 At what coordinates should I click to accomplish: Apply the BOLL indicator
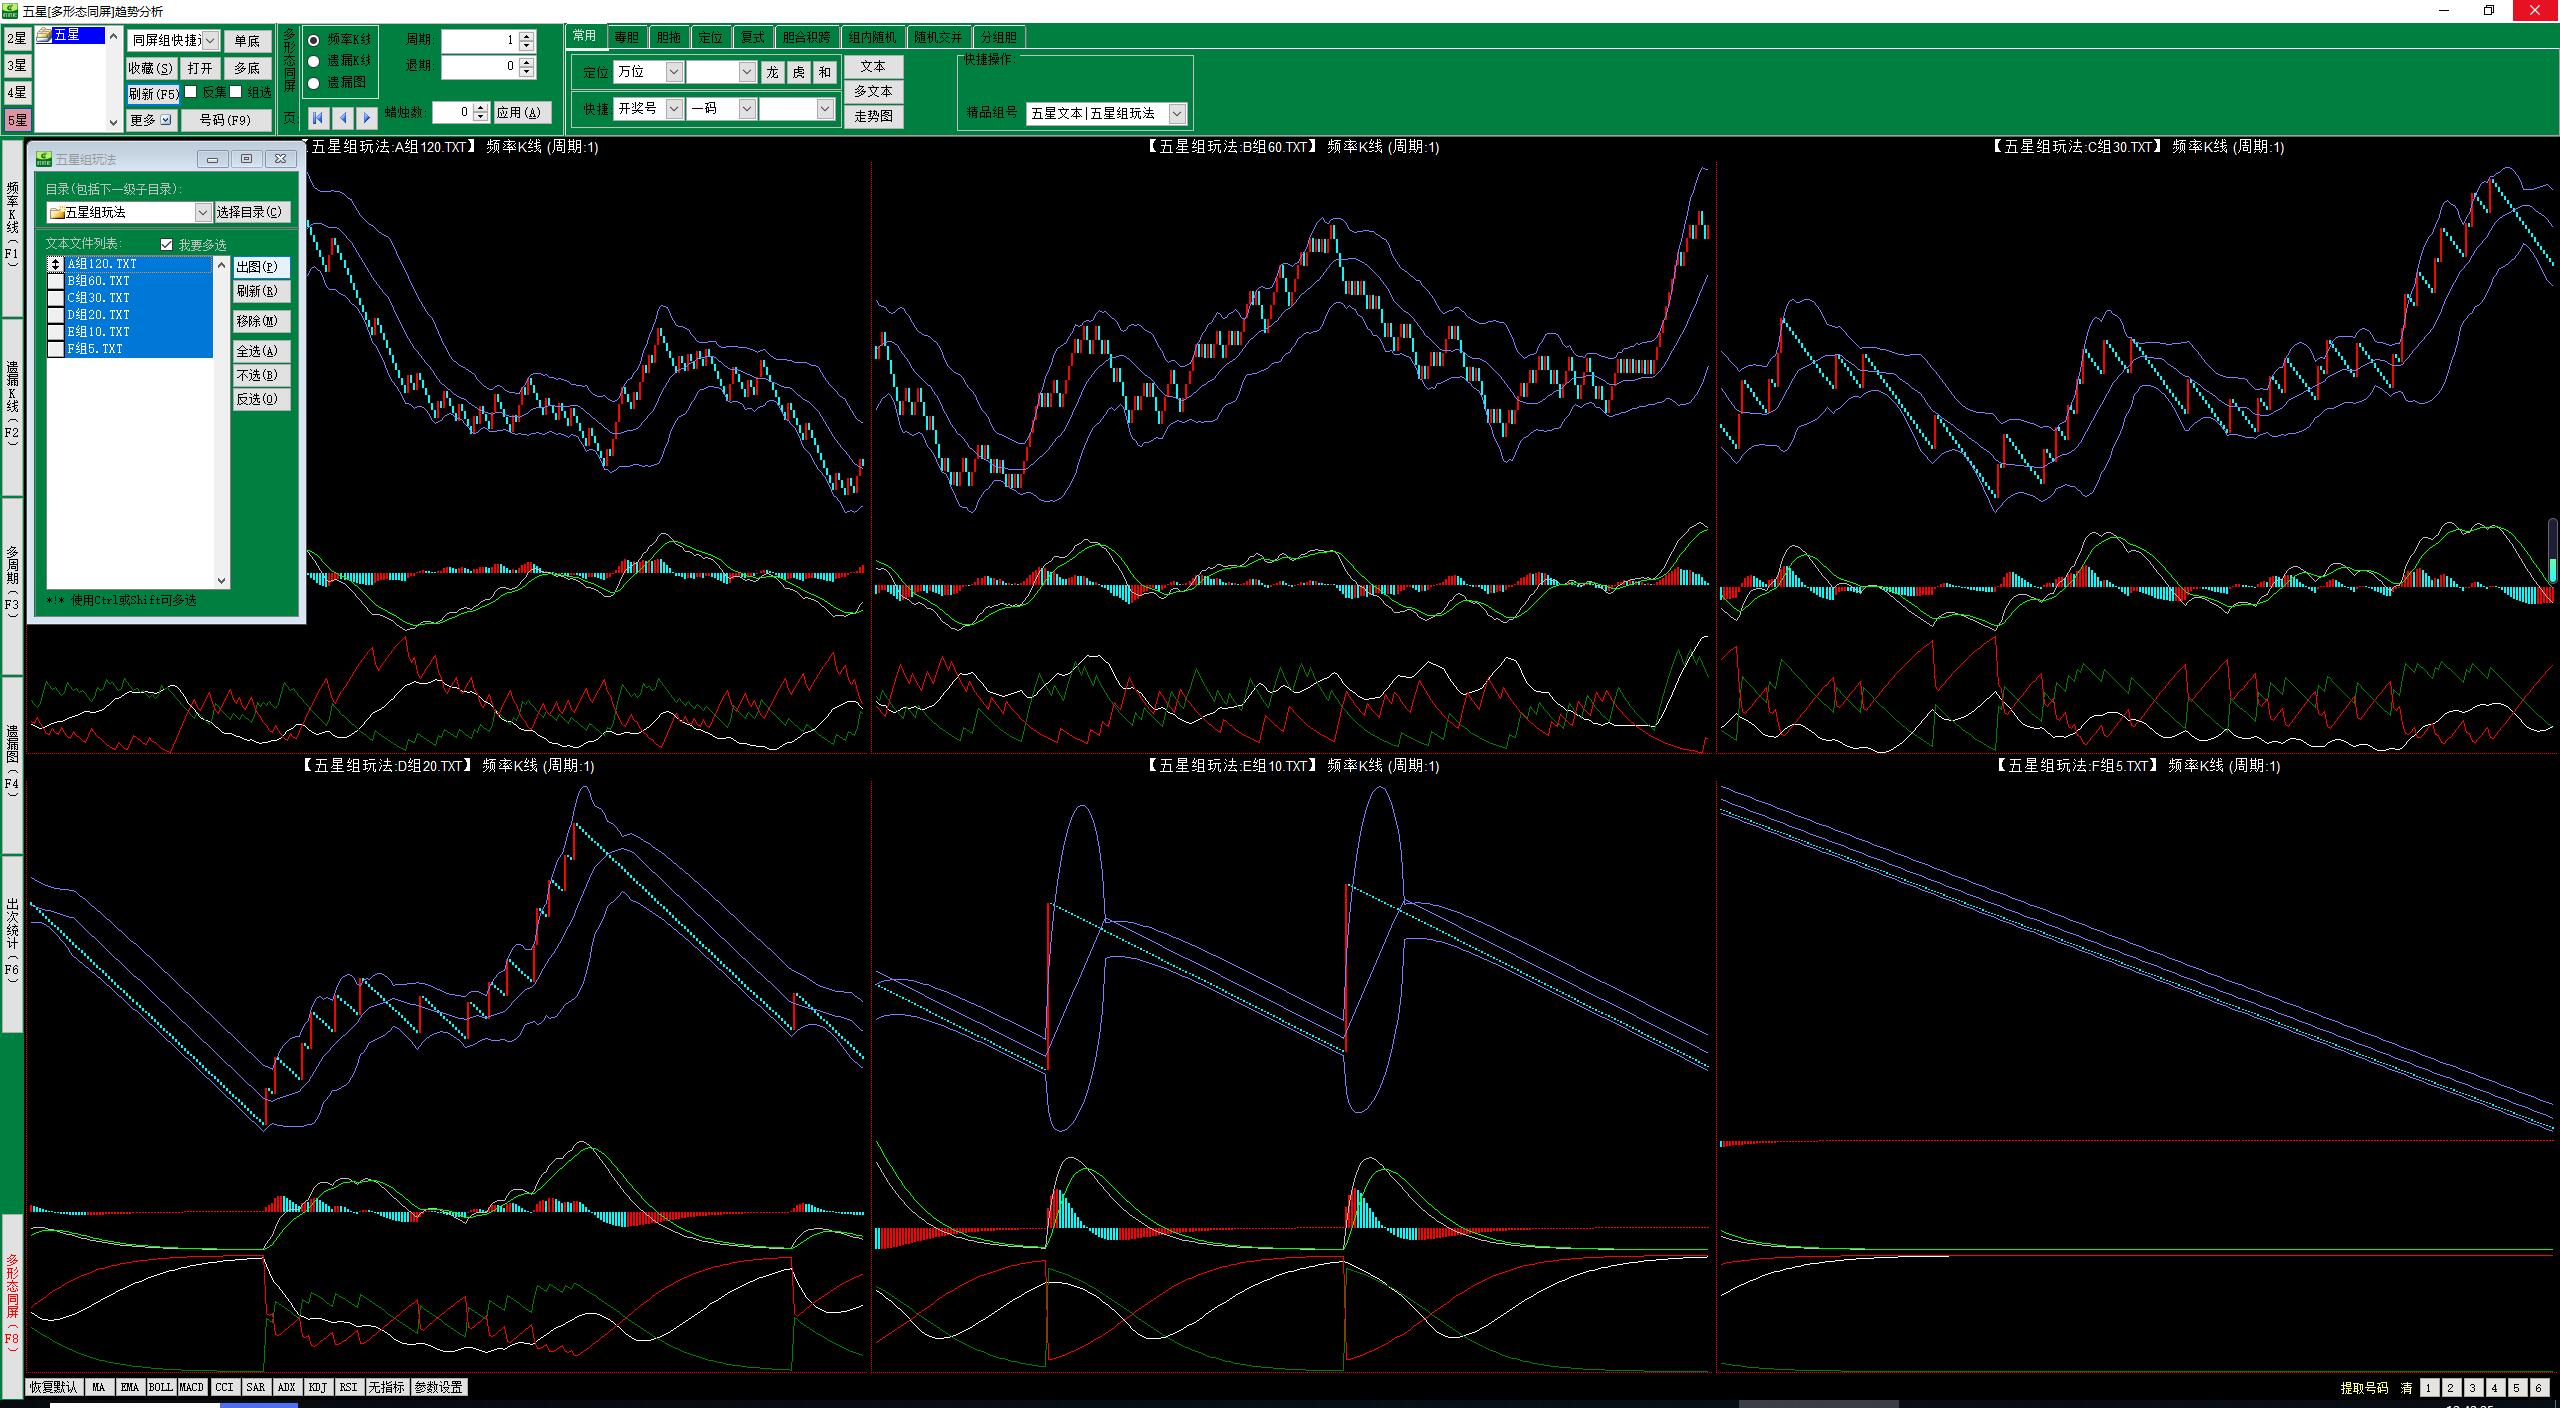pos(161,1387)
